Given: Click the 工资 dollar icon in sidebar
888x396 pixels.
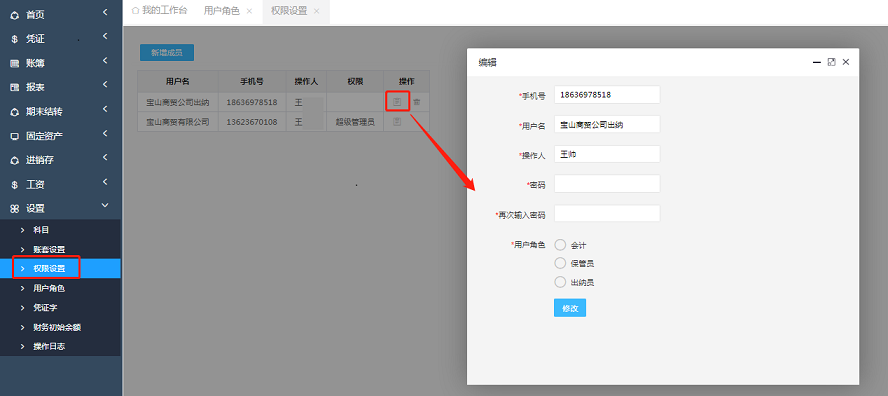Looking at the screenshot, I should [x=15, y=185].
